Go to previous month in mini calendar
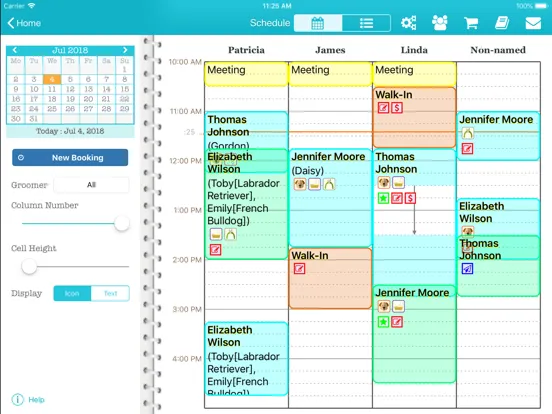552x414 pixels. [15, 50]
